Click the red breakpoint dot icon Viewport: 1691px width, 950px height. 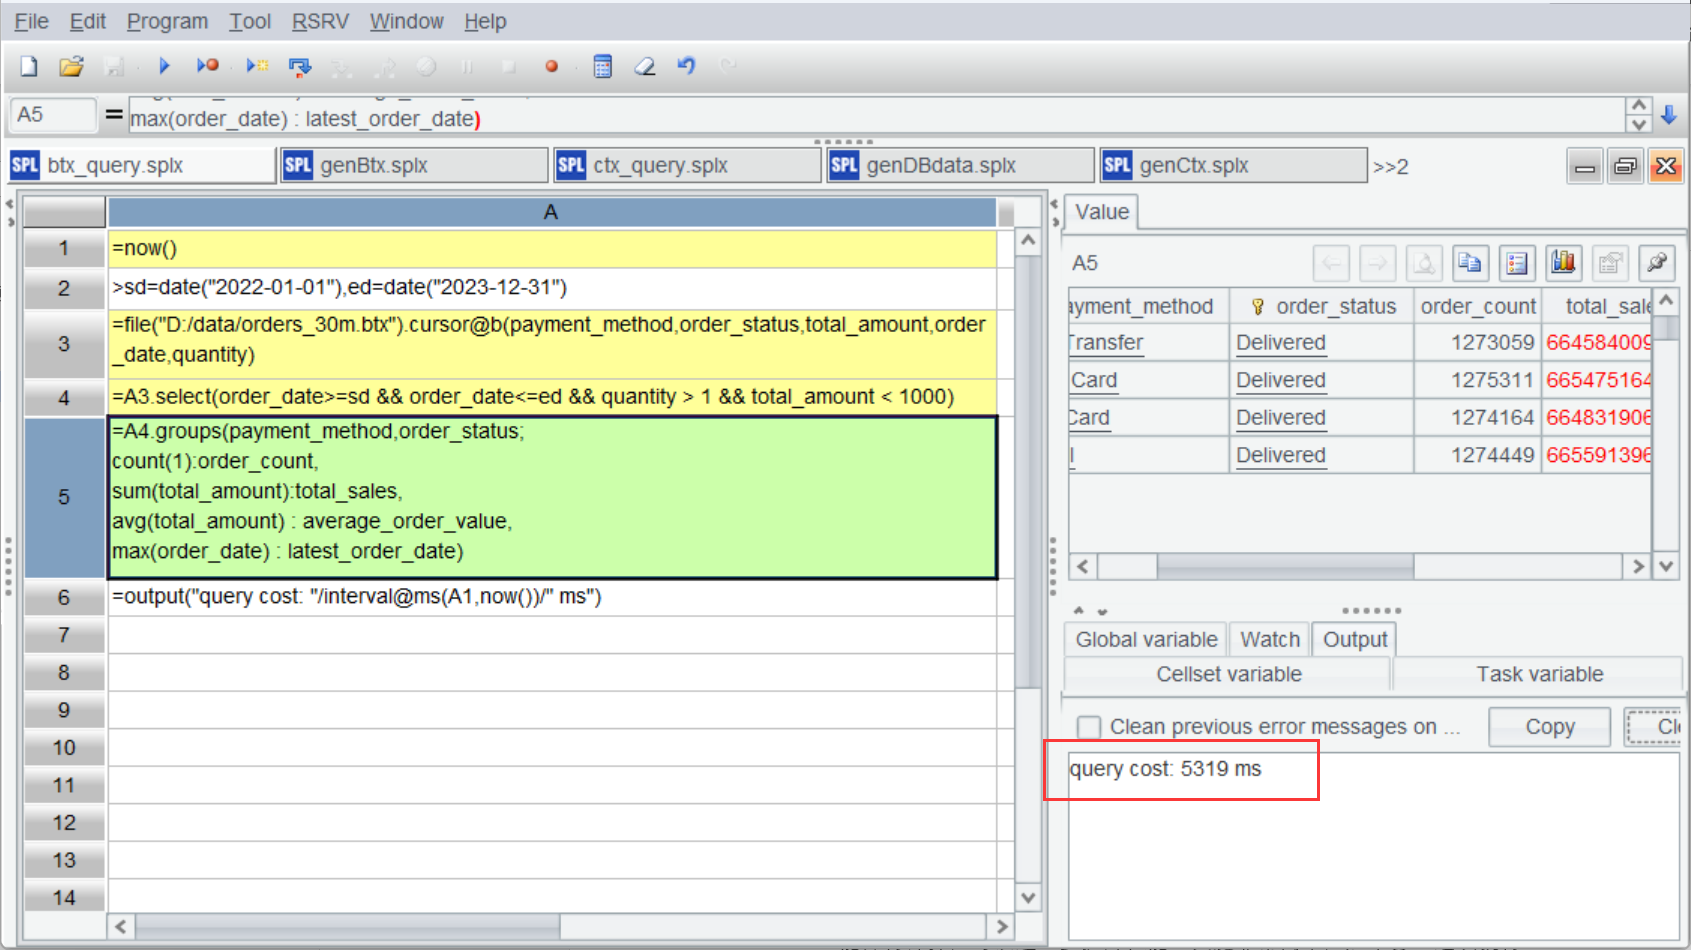[x=551, y=67]
